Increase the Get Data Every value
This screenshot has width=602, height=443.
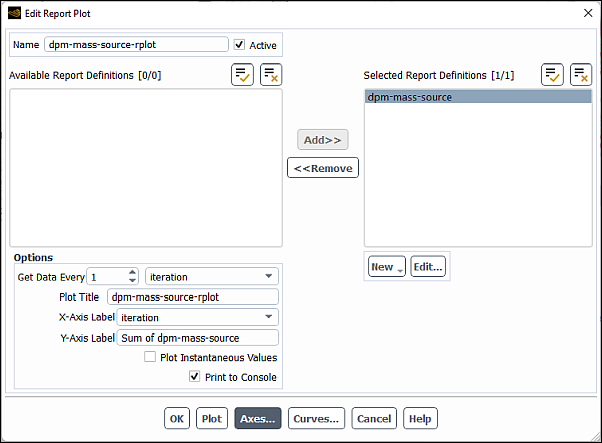132,272
